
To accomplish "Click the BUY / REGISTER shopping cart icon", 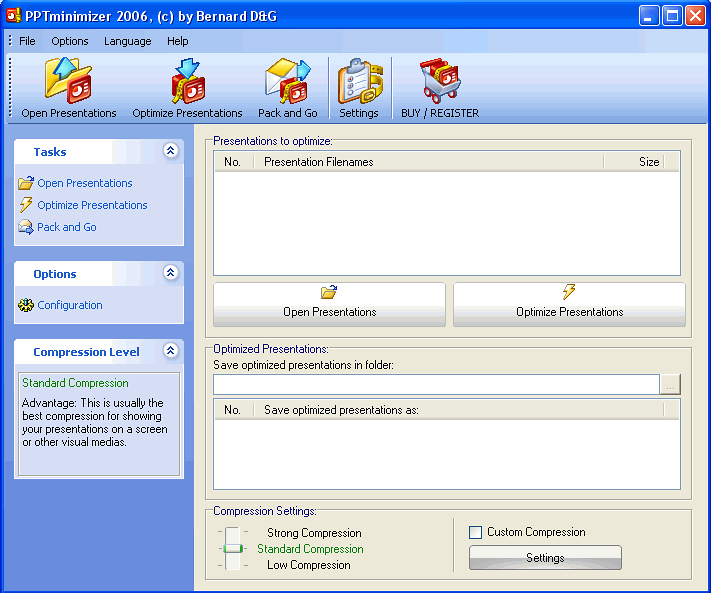I will (x=440, y=81).
